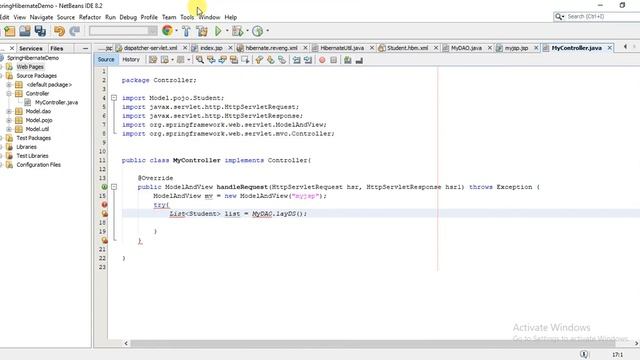Minimize the Projects panel with the dash button

[85, 48]
